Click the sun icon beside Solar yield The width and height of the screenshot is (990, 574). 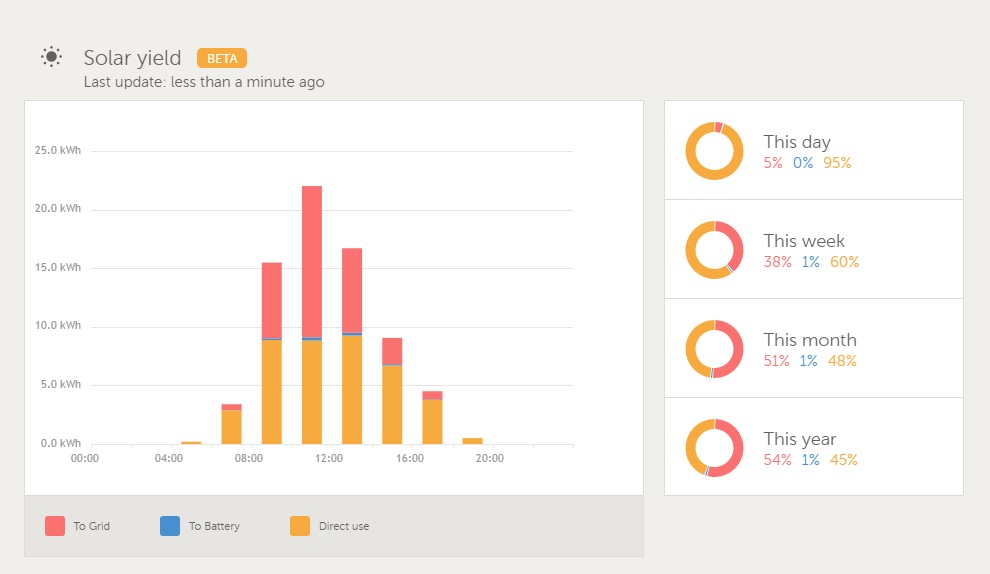pyautogui.click(x=52, y=57)
